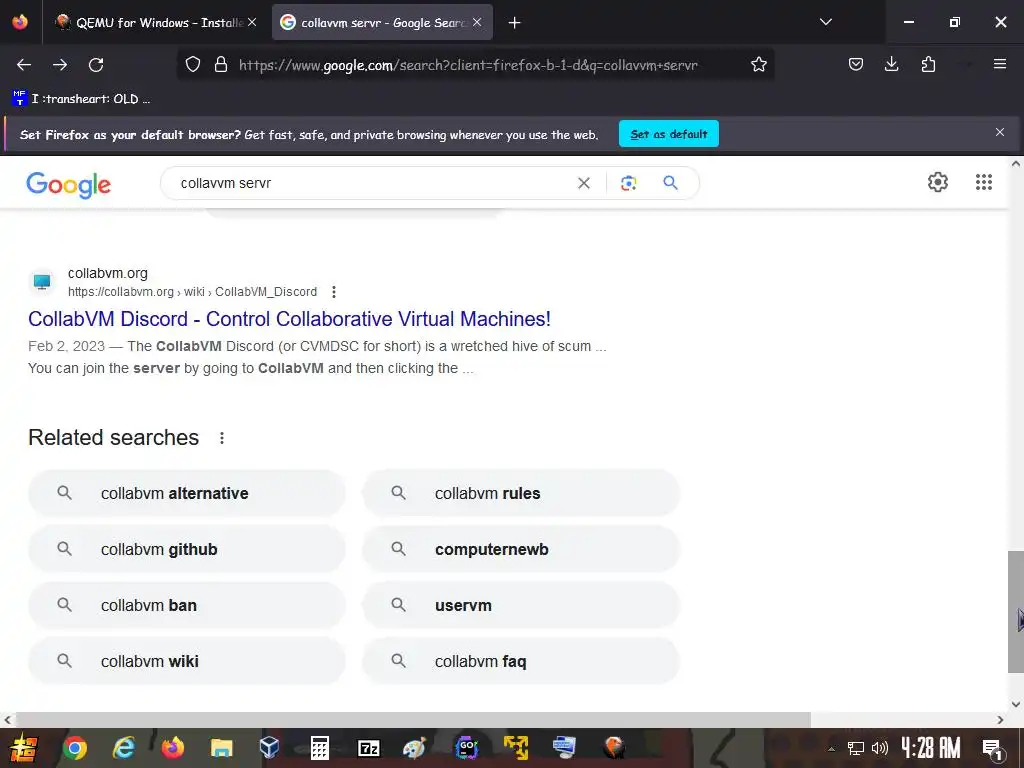Search for collabvm ban
Image resolution: width=1024 pixels, height=768 pixels.
[187, 605]
